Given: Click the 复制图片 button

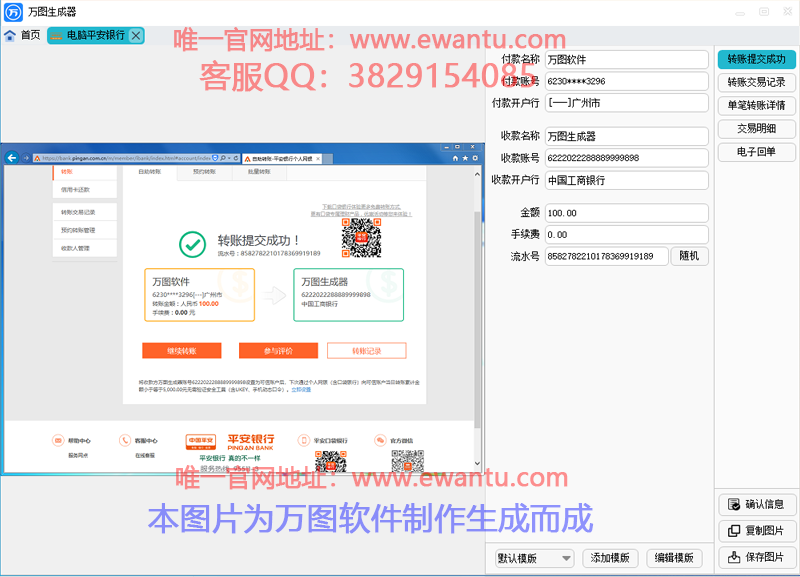Looking at the screenshot, I should coord(757,531).
